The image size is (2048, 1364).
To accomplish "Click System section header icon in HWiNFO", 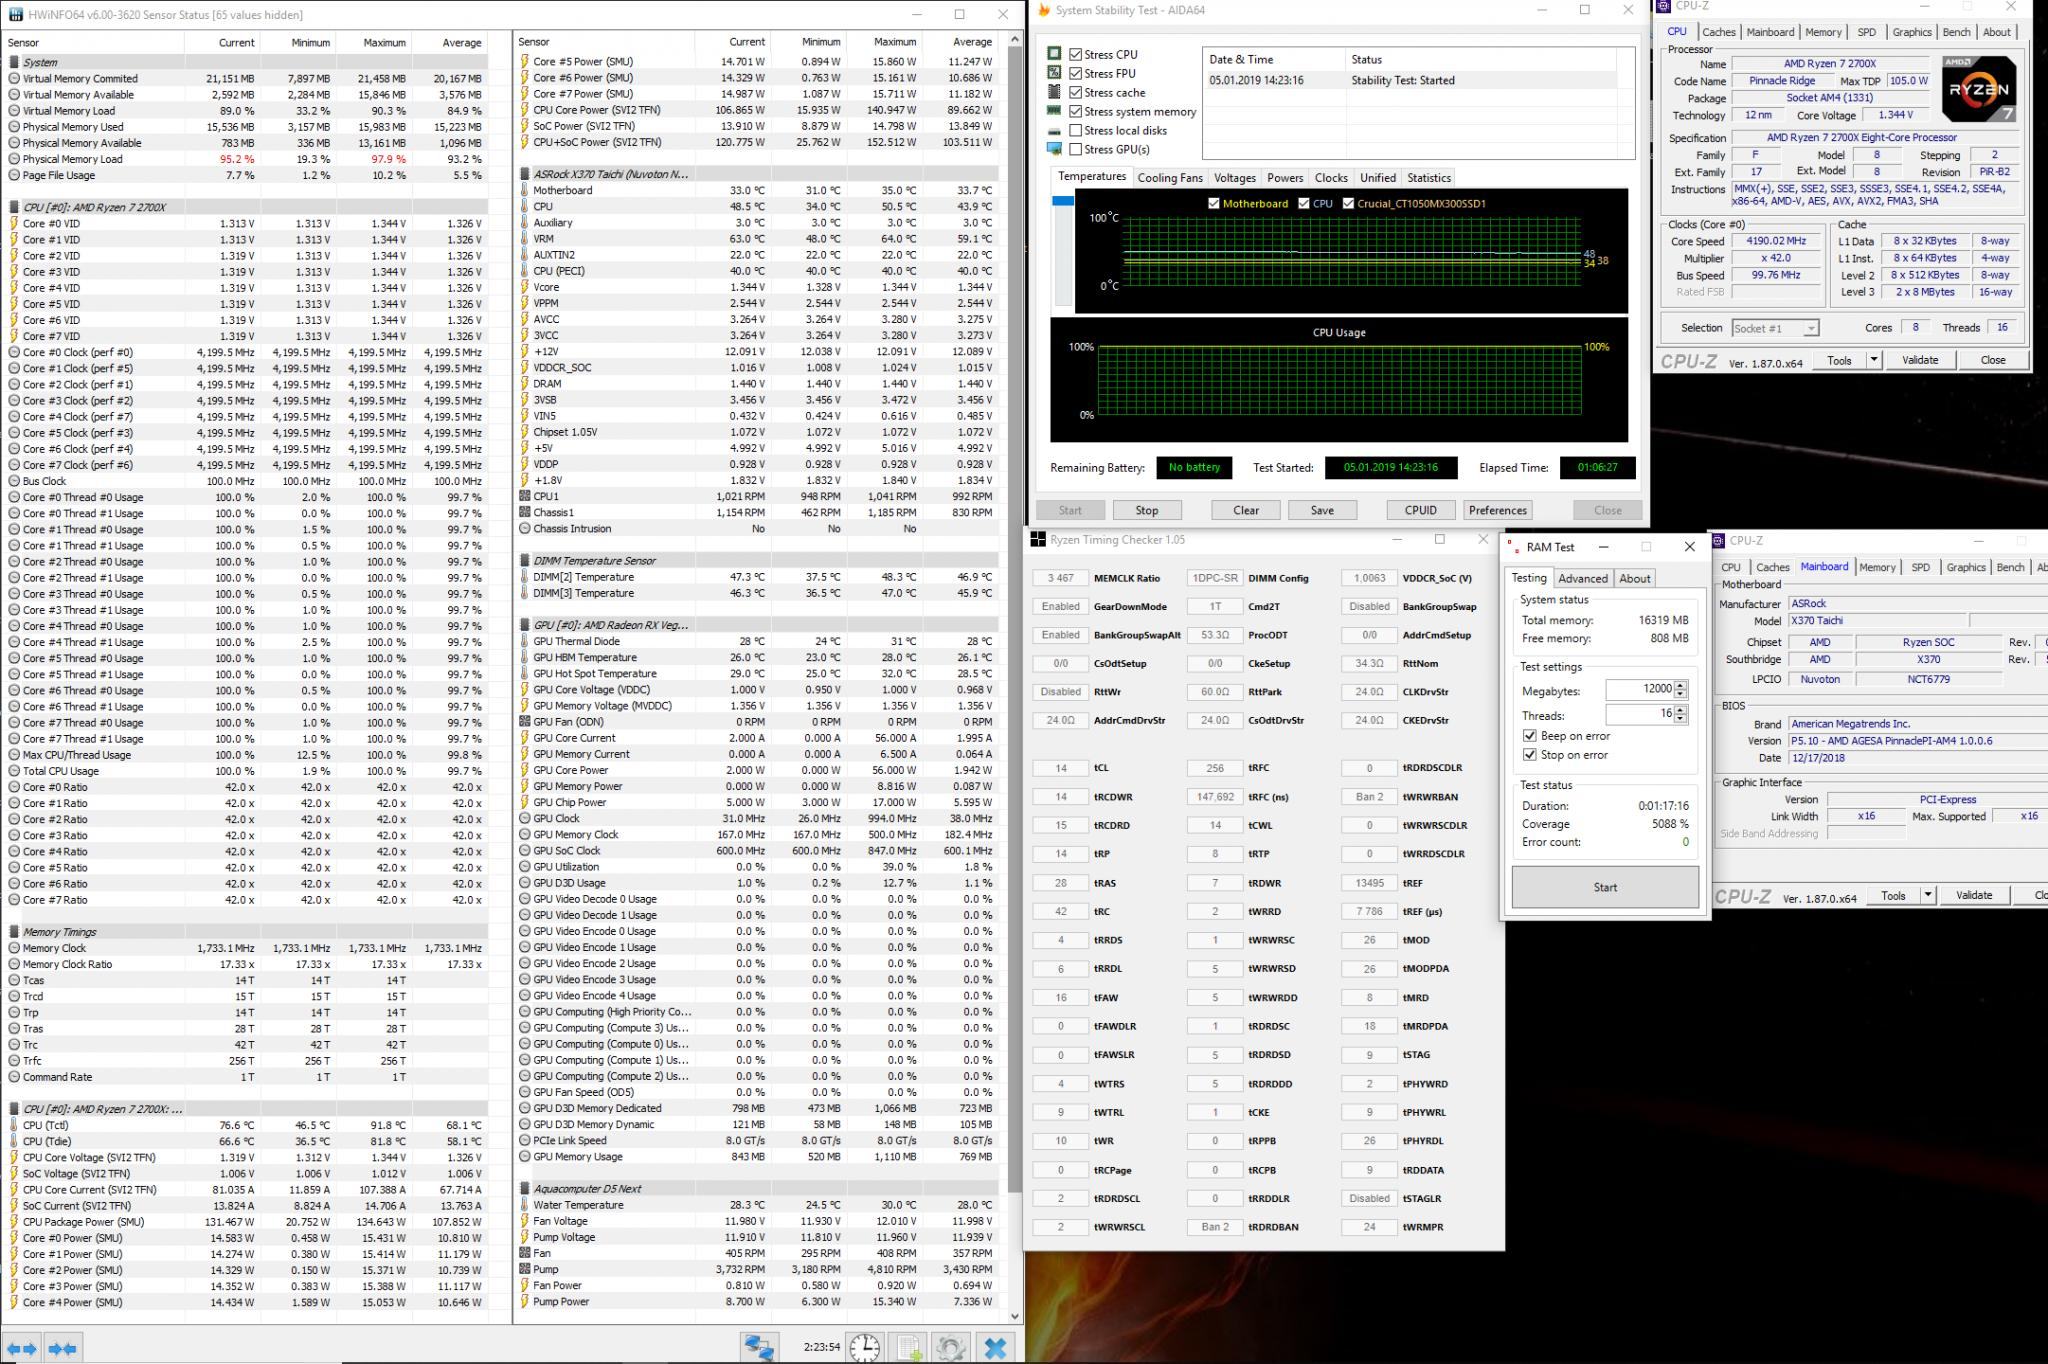I will 14,62.
